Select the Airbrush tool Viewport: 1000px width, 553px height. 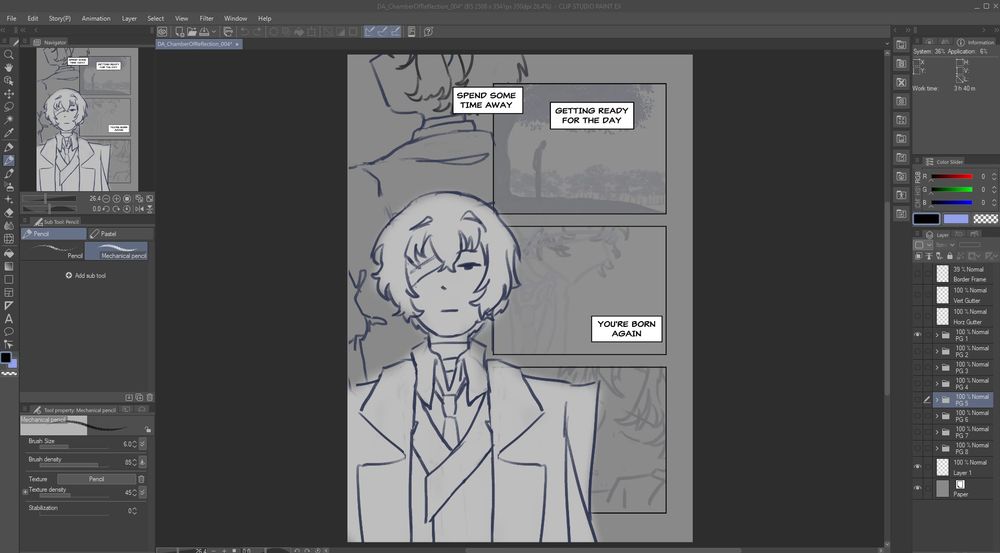9,187
